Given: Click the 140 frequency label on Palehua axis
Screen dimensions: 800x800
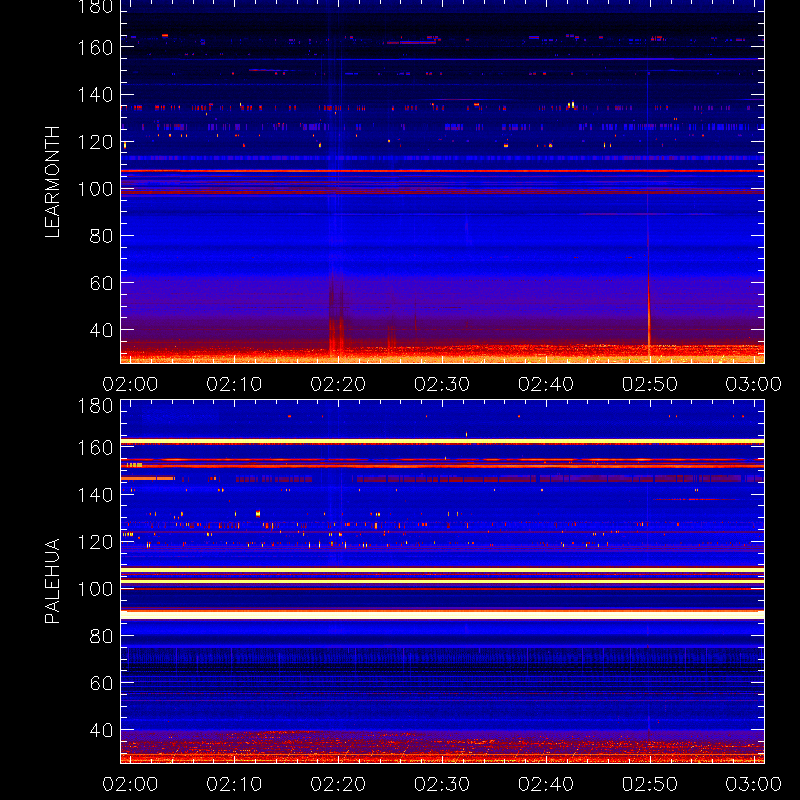Looking at the screenshot, I should [95, 494].
